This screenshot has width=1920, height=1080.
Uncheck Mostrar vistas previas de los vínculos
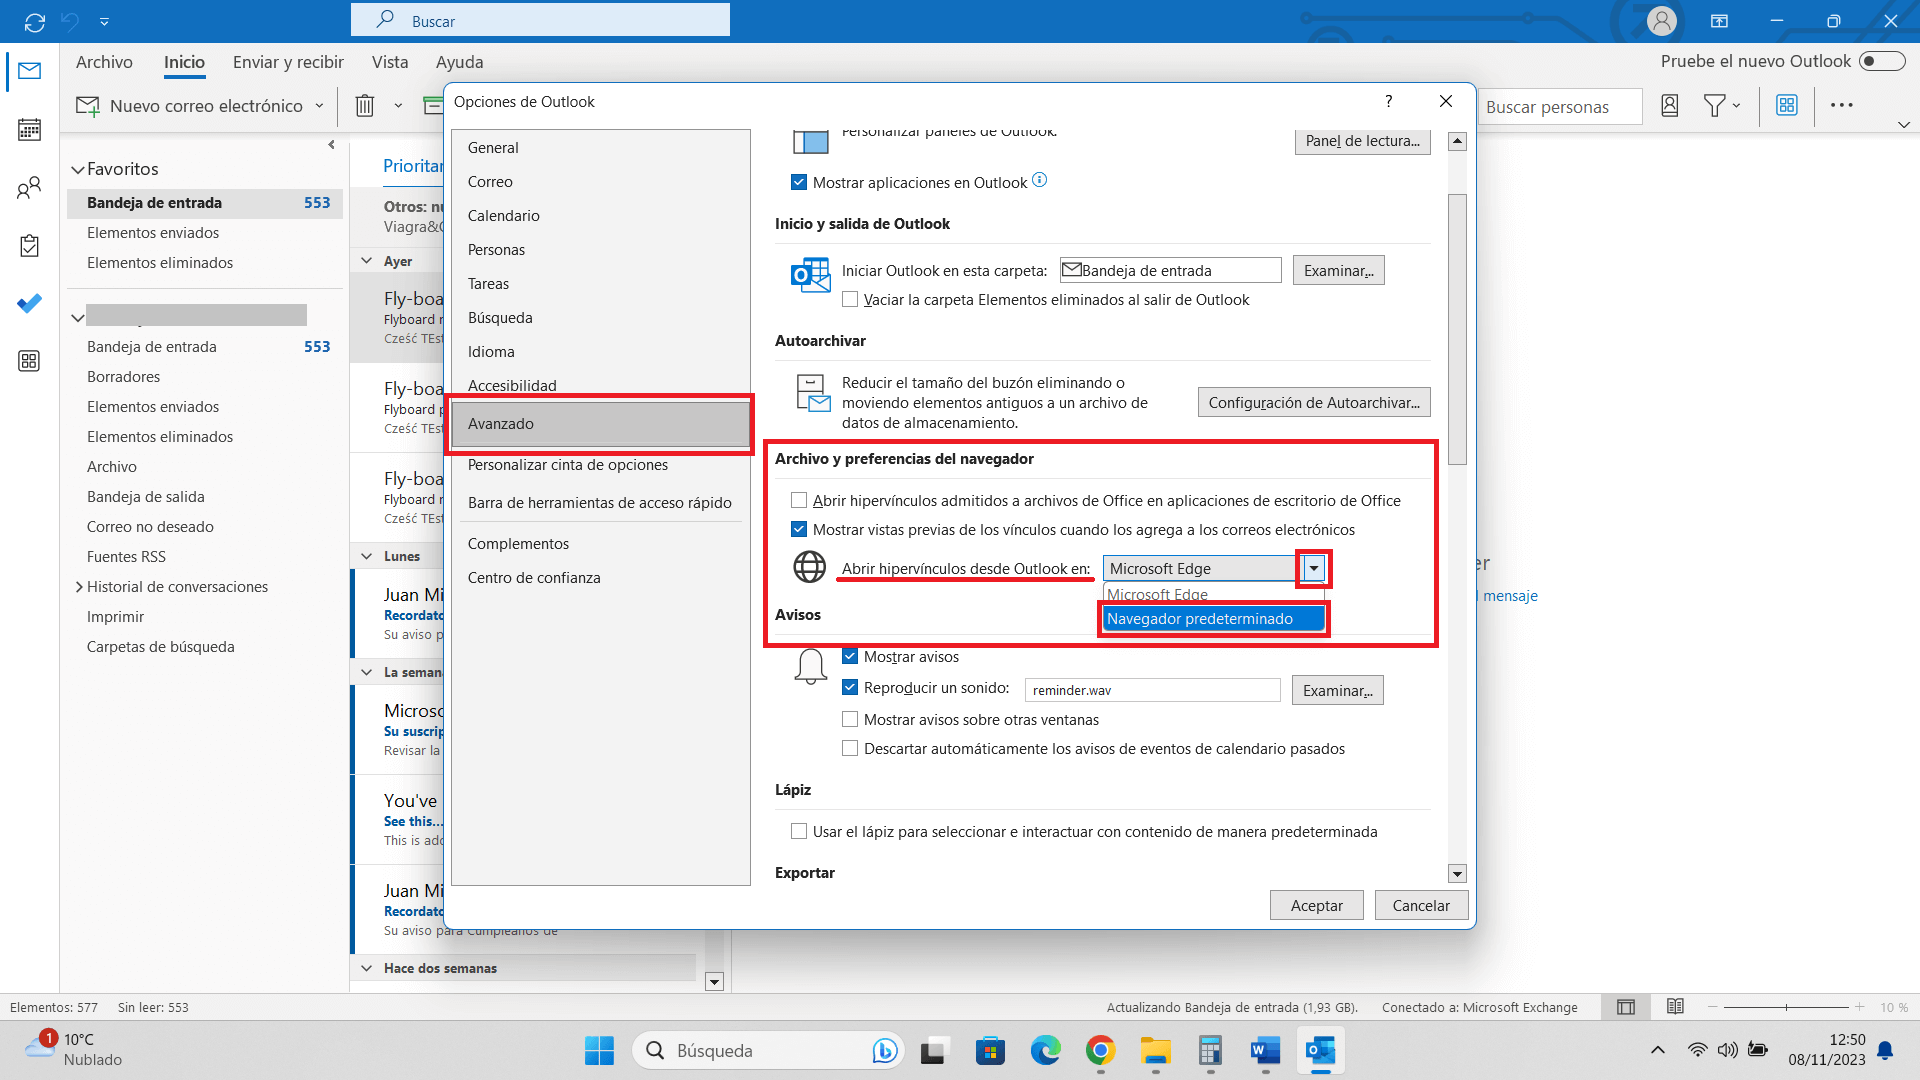click(799, 529)
